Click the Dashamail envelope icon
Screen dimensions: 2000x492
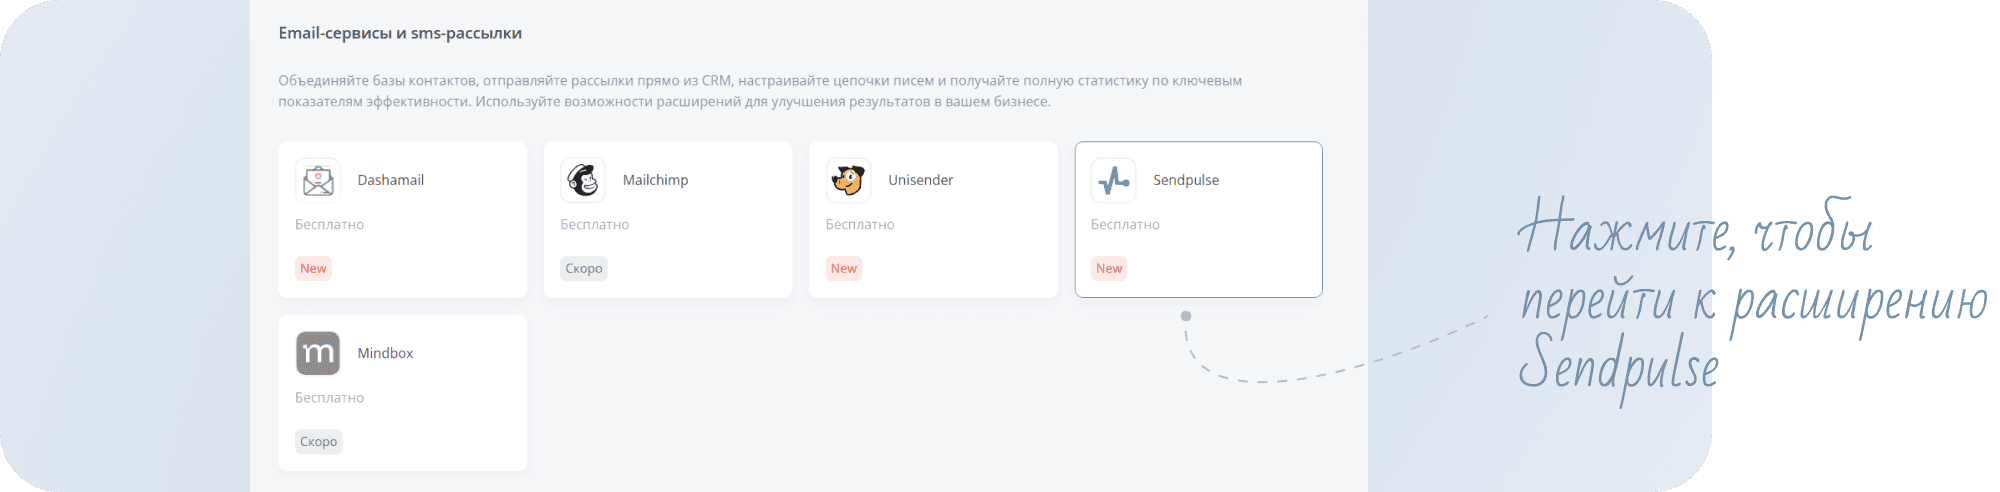(318, 181)
